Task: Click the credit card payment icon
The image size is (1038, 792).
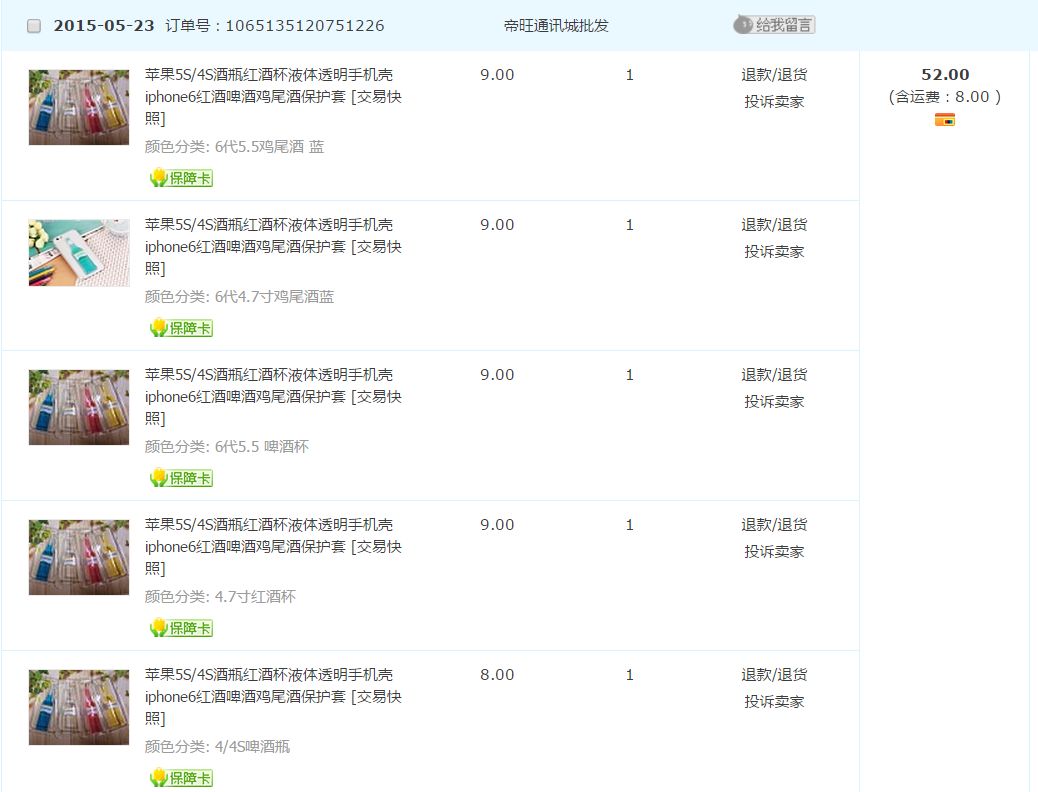Action: tap(945, 120)
